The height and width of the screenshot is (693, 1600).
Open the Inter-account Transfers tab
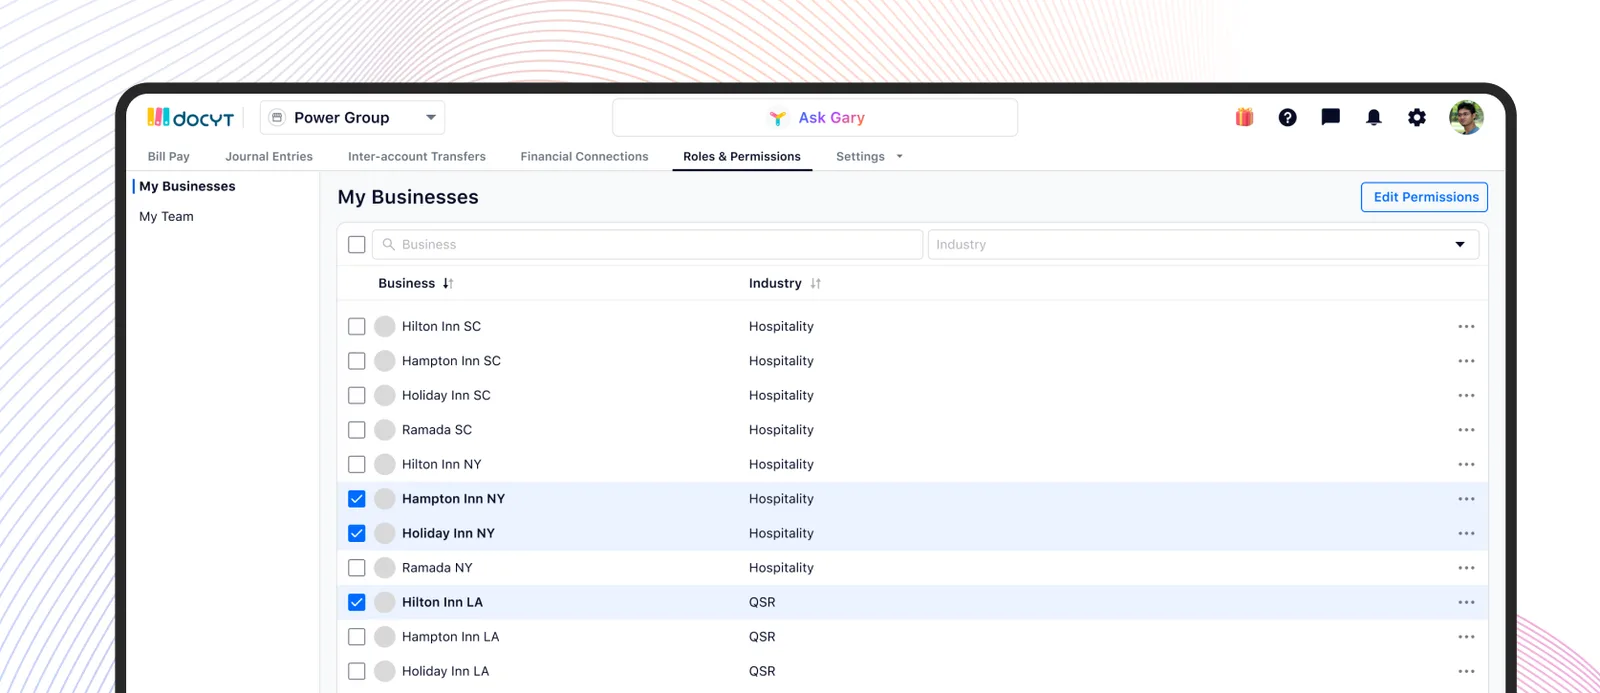pos(417,157)
